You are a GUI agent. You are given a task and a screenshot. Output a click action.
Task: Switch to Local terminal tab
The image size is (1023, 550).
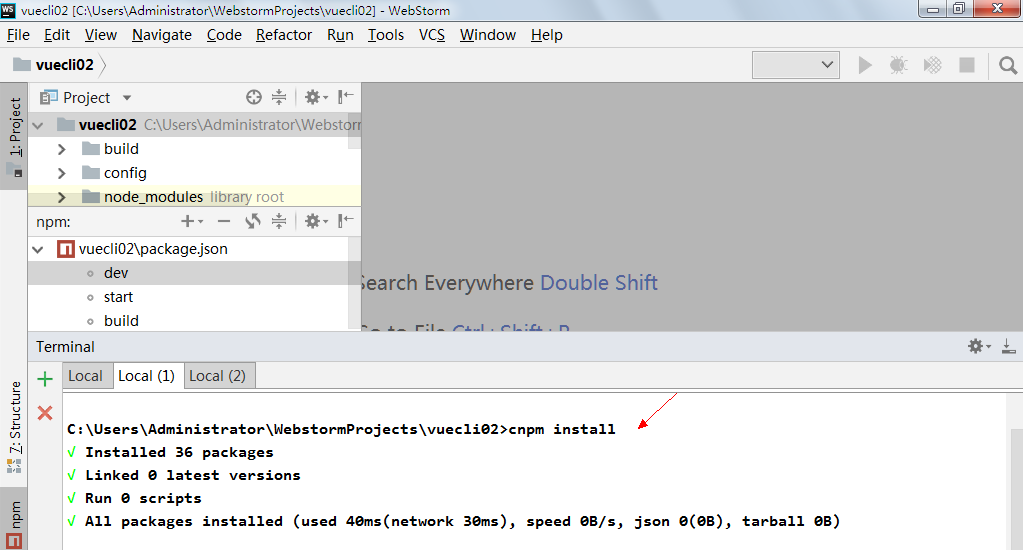coord(85,376)
